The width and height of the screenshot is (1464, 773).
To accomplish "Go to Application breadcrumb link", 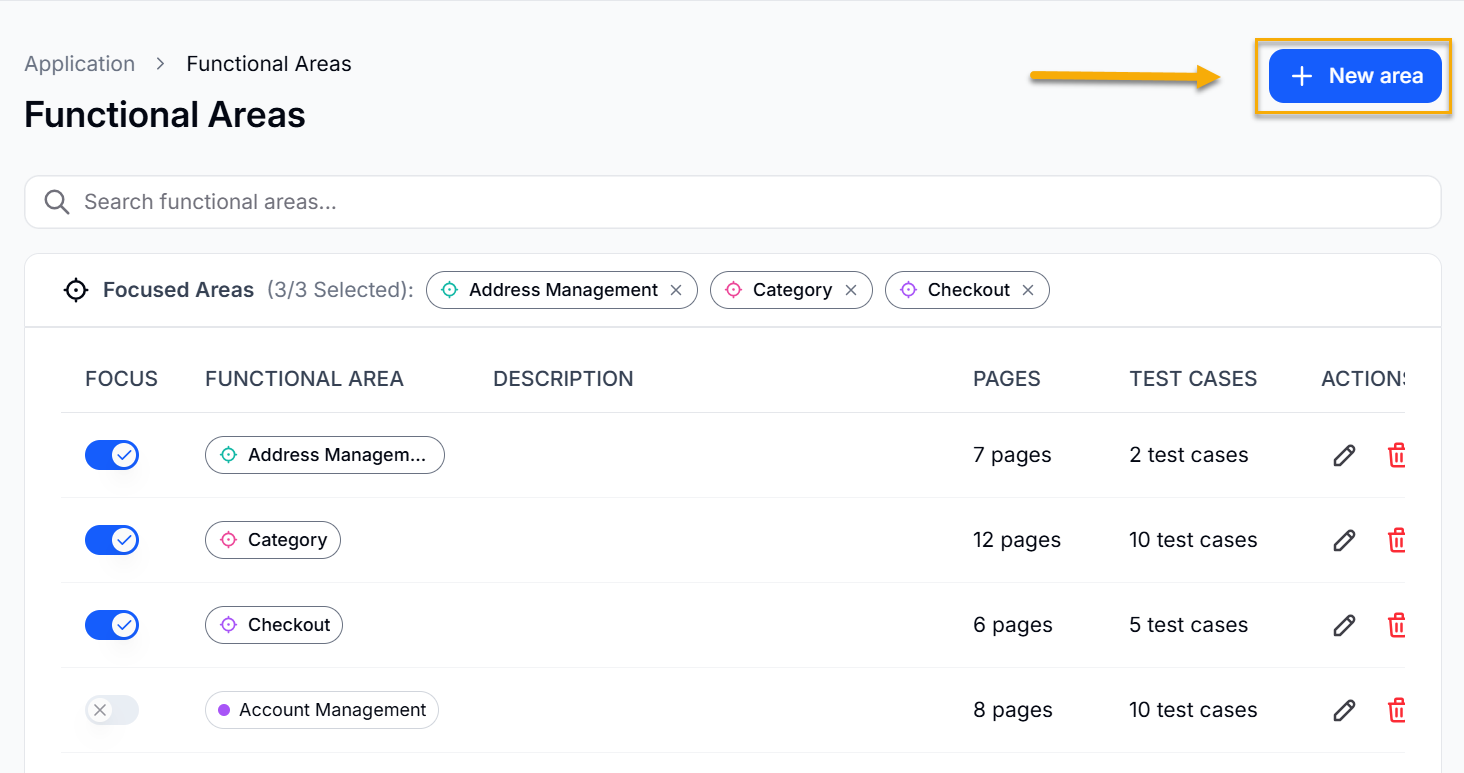I will 80,64.
